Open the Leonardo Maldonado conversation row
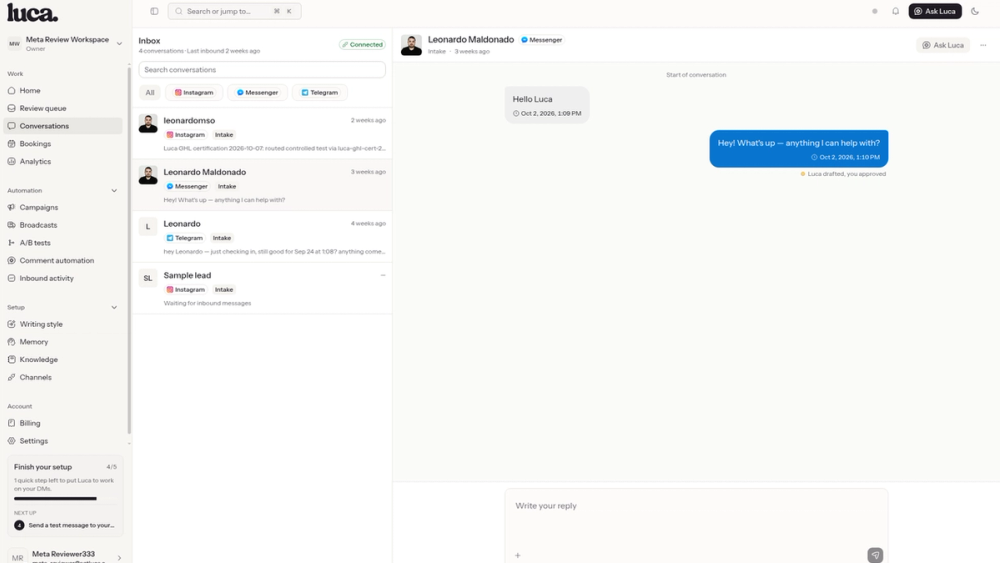 pos(261,186)
